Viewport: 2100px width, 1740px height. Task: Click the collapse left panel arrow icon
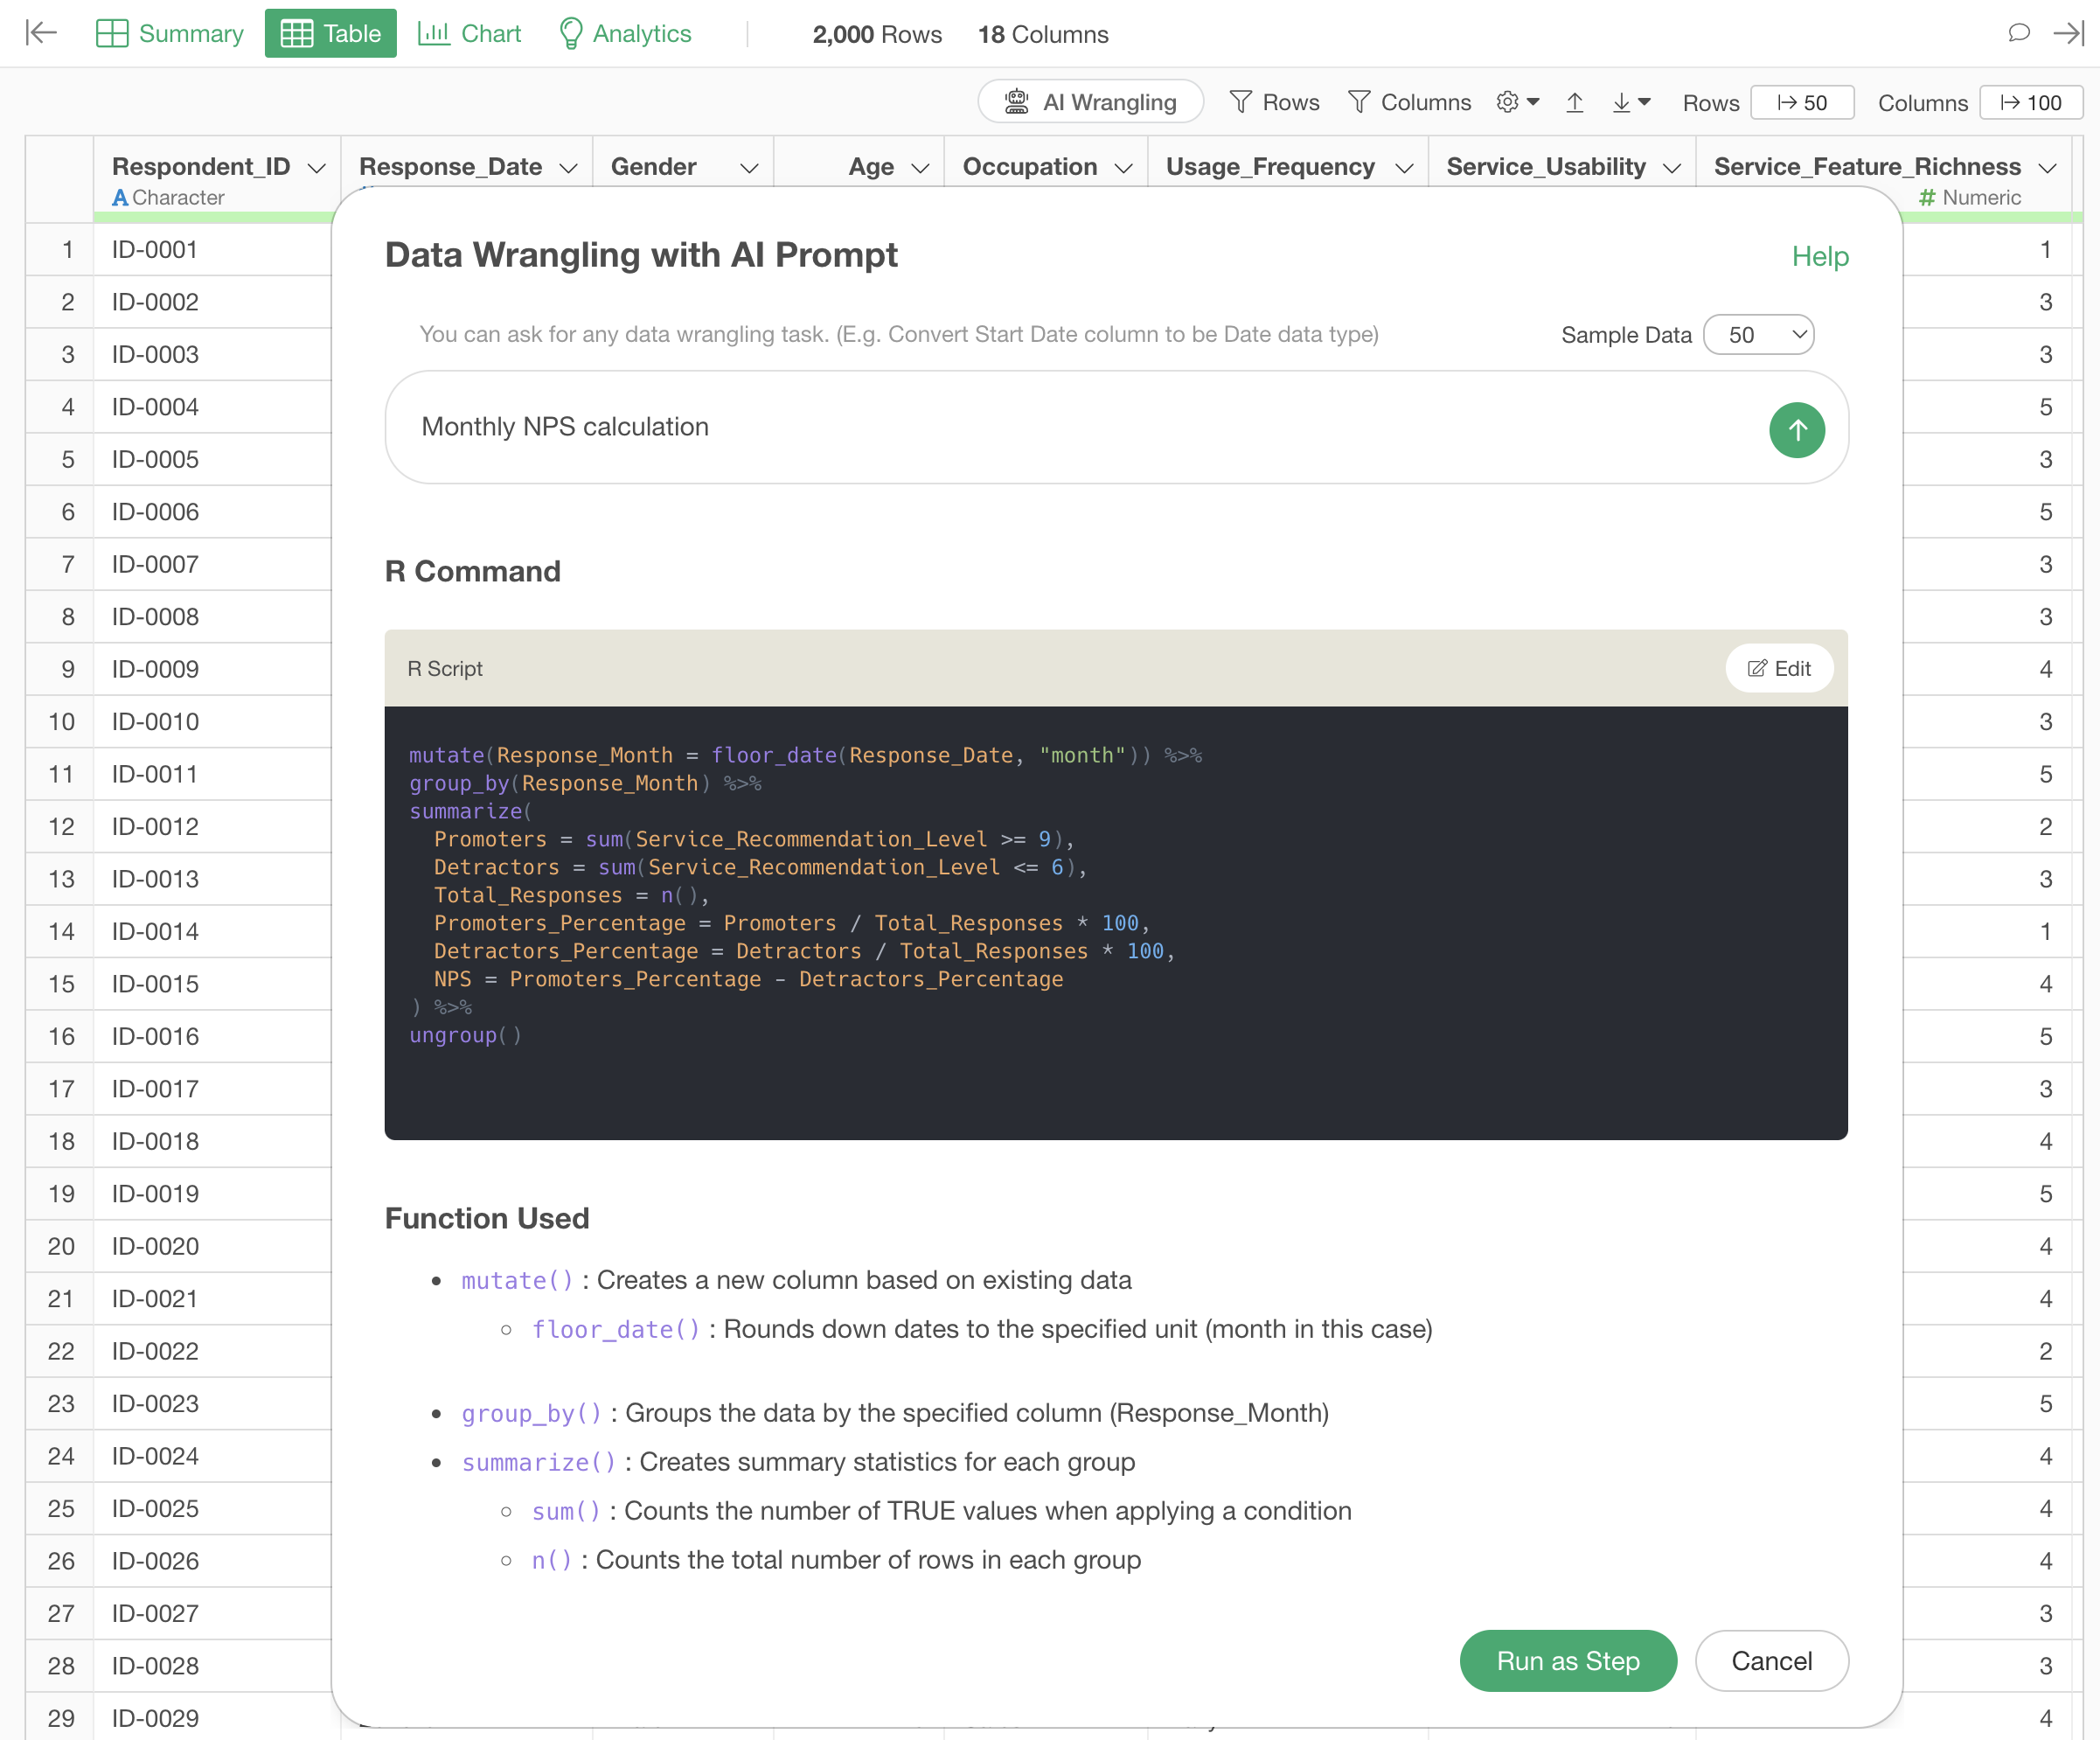41,33
